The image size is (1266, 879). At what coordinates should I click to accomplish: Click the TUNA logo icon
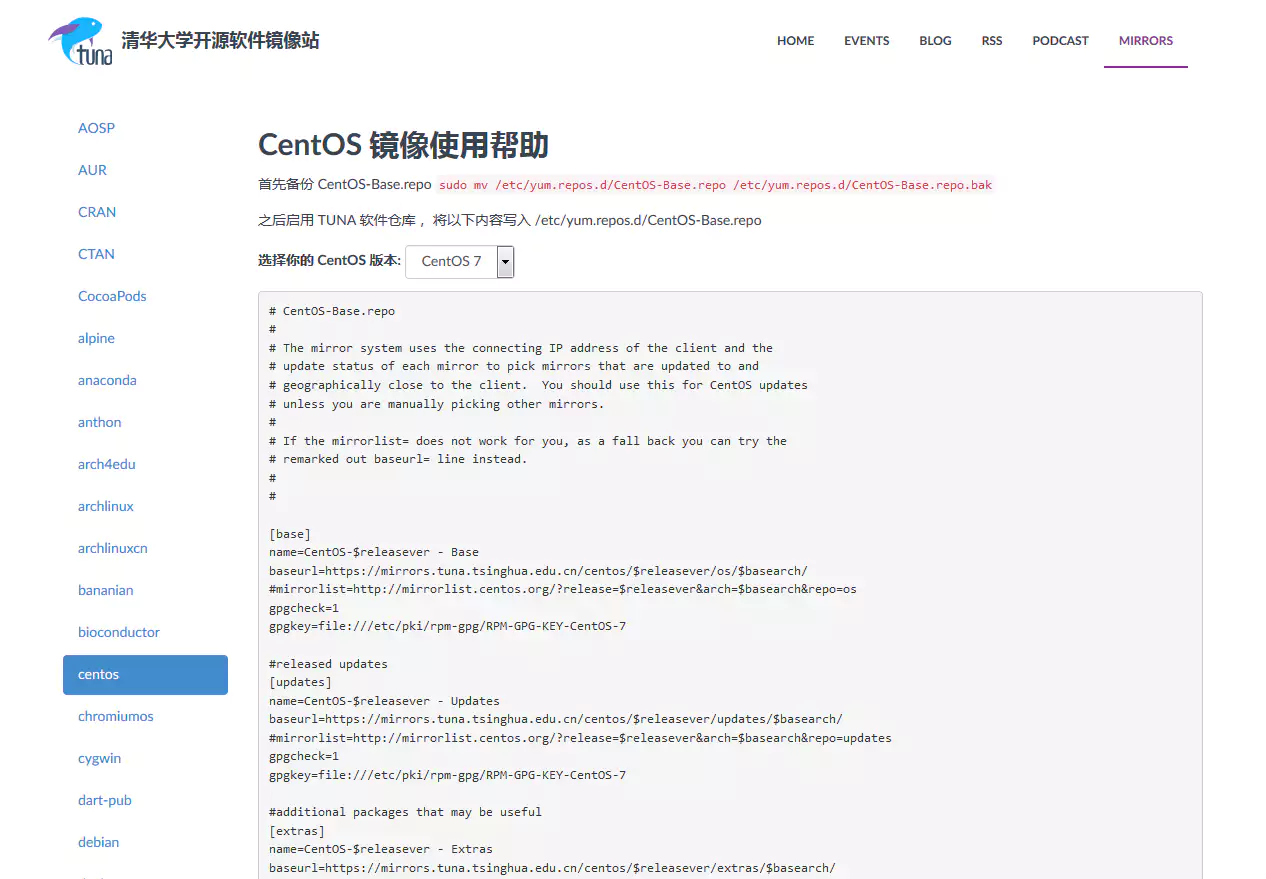pyautogui.click(x=78, y=40)
